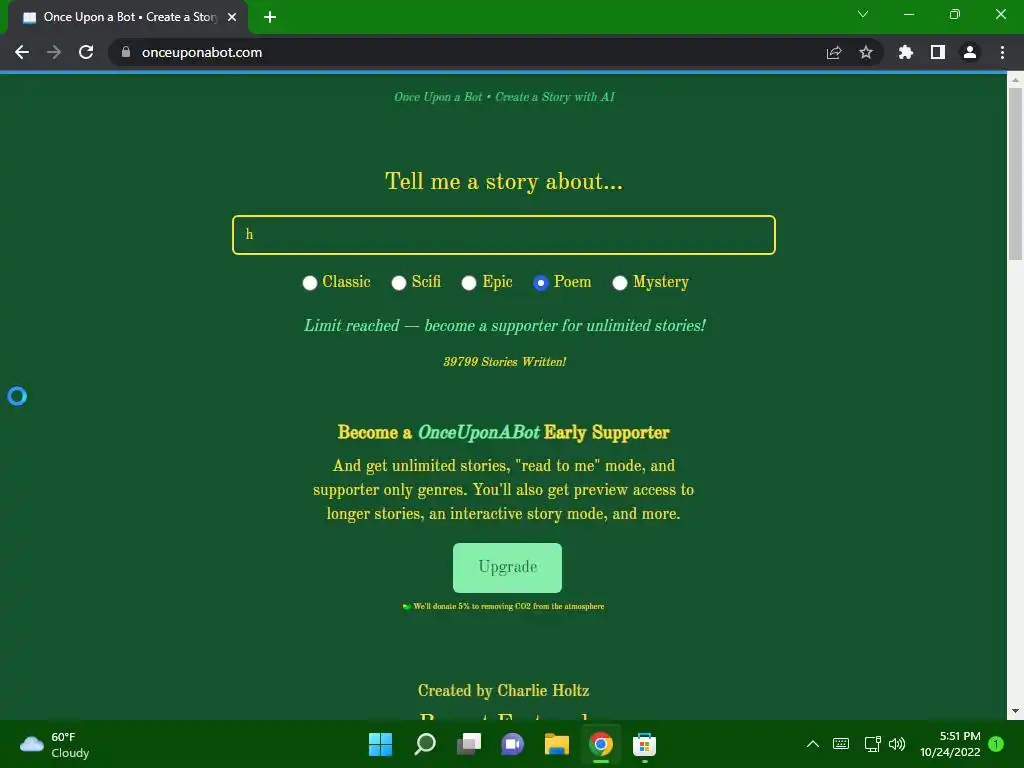Click the story prompt text field
Image resolution: width=1024 pixels, height=768 pixels.
[504, 234]
